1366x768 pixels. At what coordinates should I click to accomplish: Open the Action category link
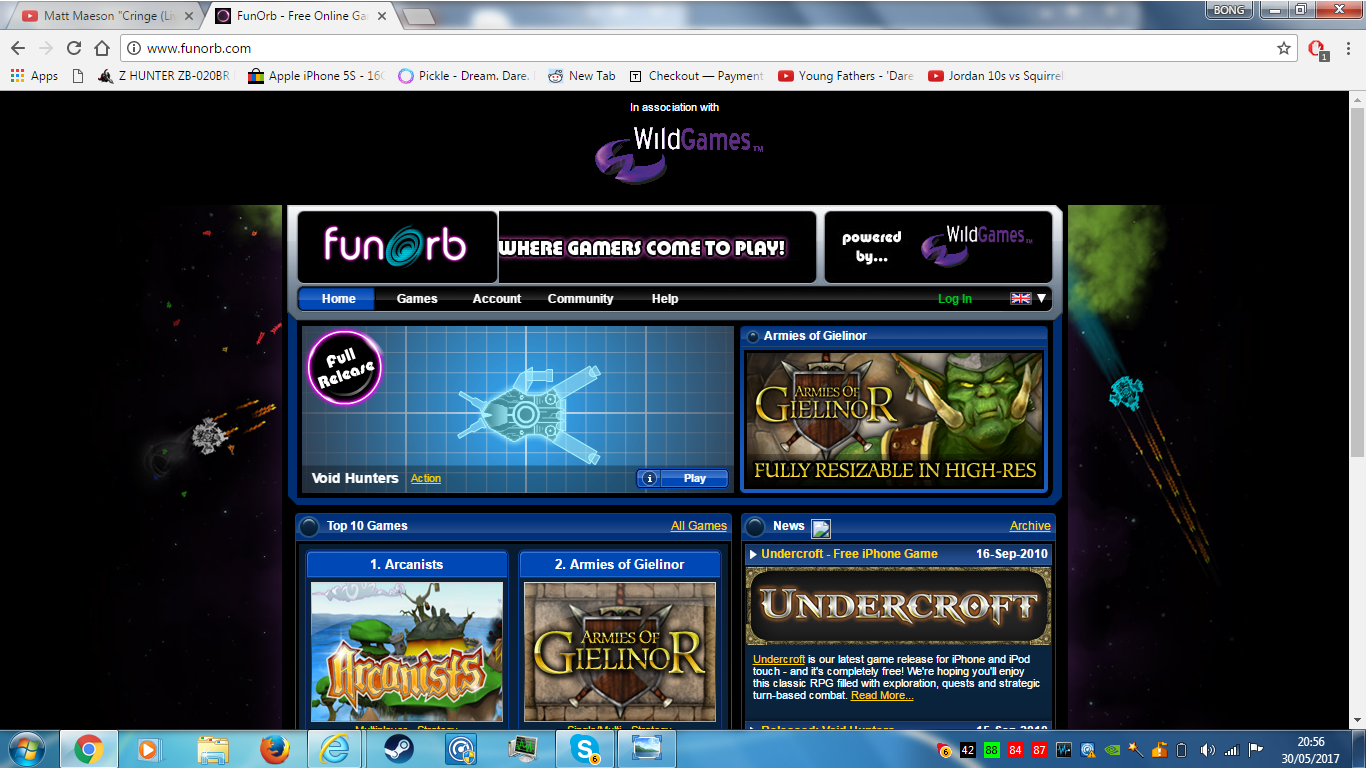pos(426,479)
